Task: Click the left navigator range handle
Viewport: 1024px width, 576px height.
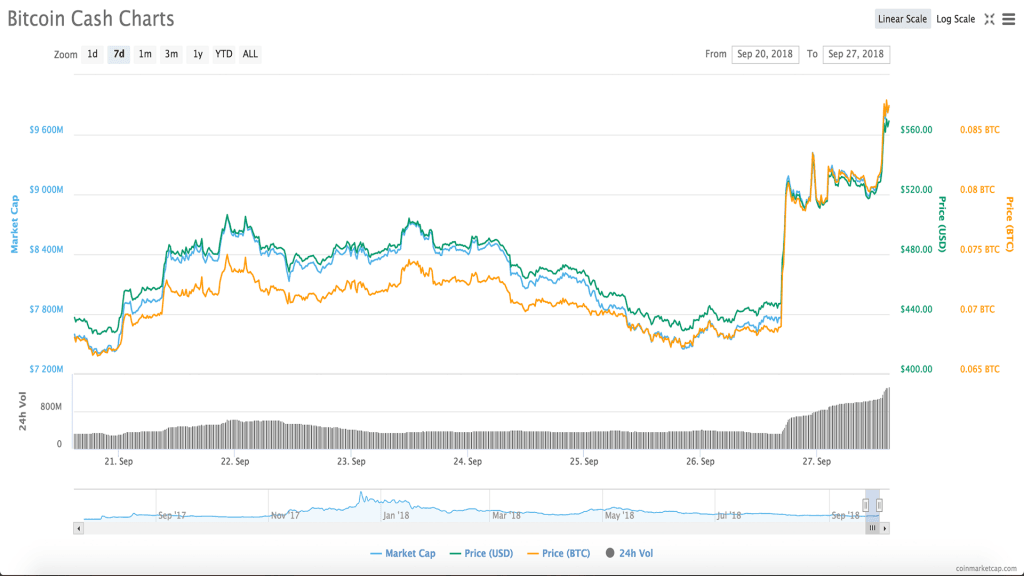Action: [866, 505]
